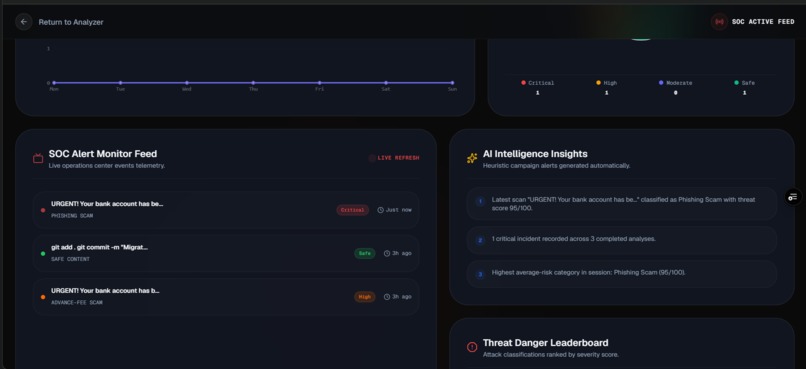This screenshot has height=369, width=806.
Task: Select the Sun data point on chart
Action: tap(452, 82)
